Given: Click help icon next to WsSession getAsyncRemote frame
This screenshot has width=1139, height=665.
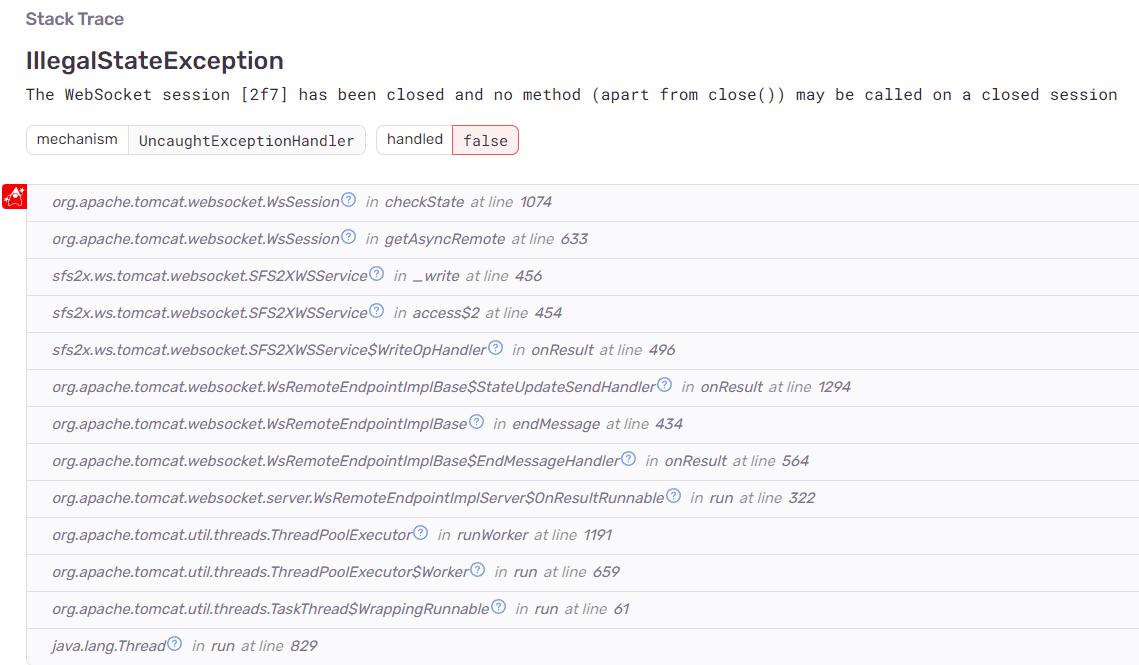Looking at the screenshot, I should (x=348, y=237).
